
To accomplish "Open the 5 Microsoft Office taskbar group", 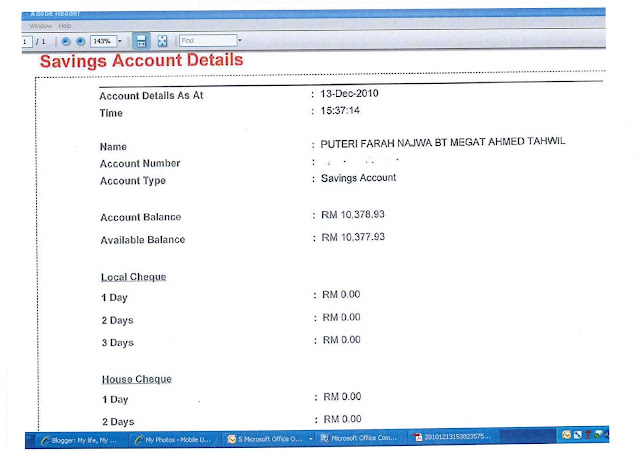I will 266,439.
